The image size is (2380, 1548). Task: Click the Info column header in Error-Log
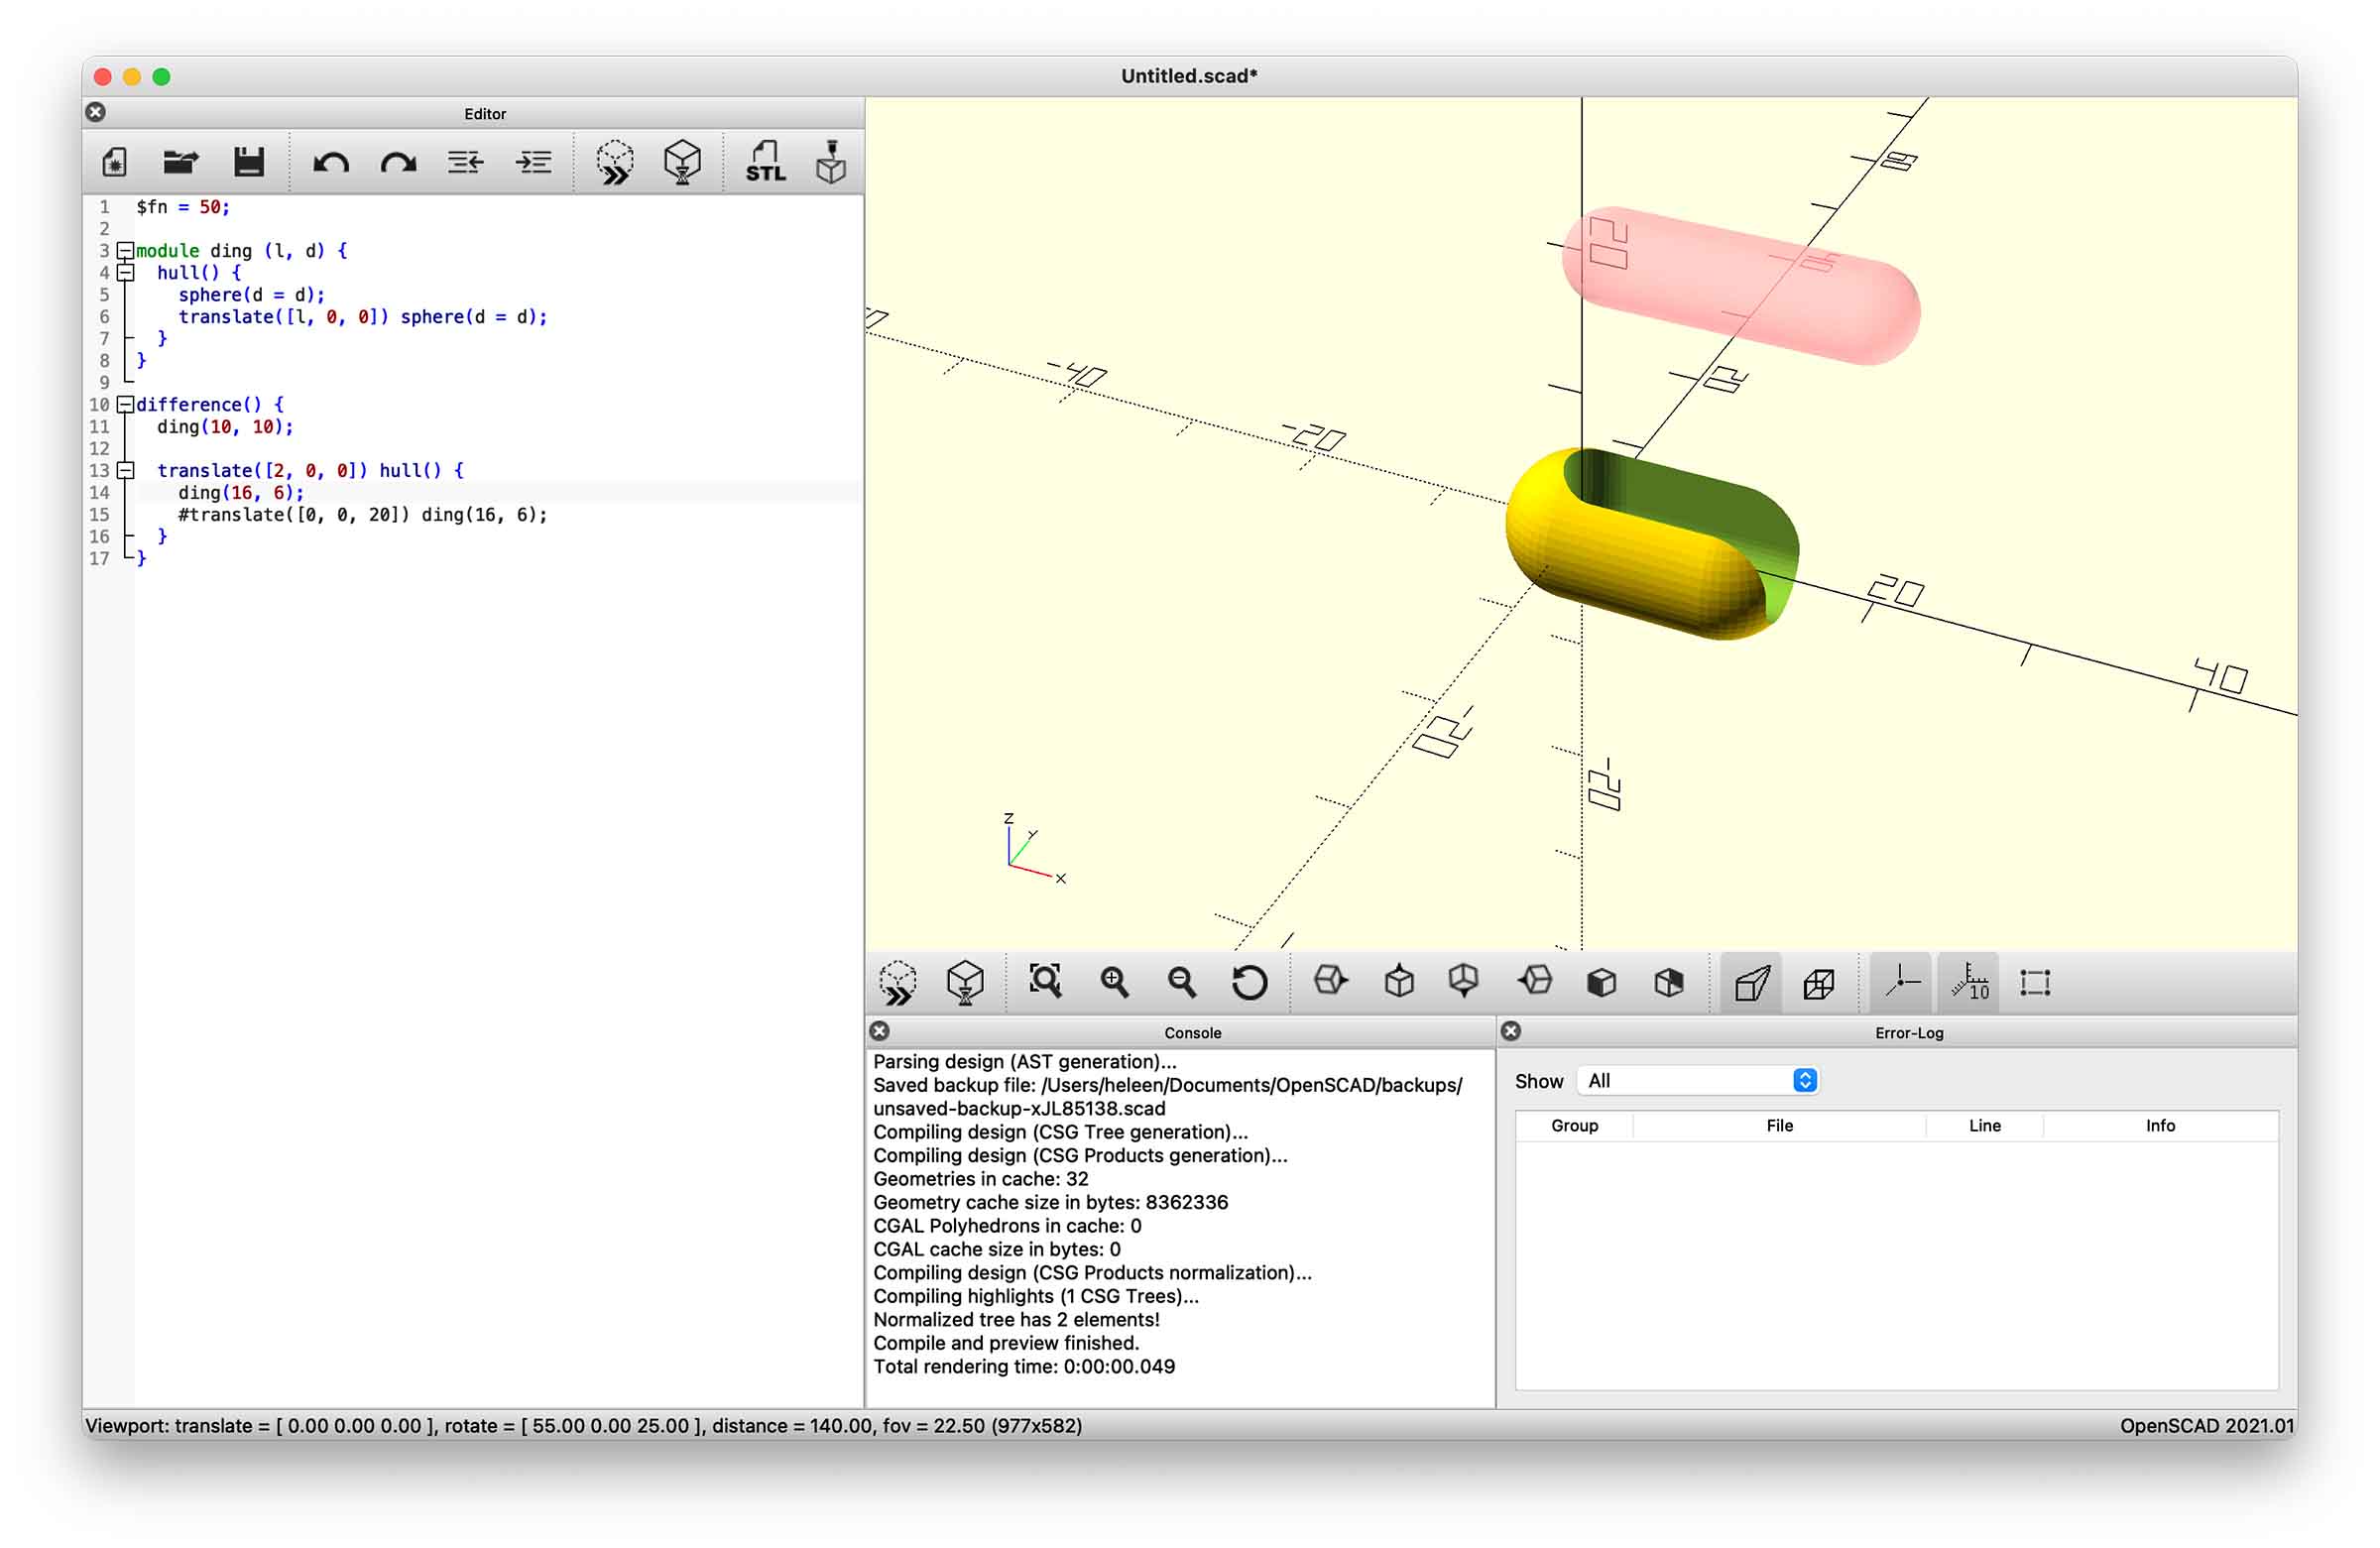(2160, 1126)
